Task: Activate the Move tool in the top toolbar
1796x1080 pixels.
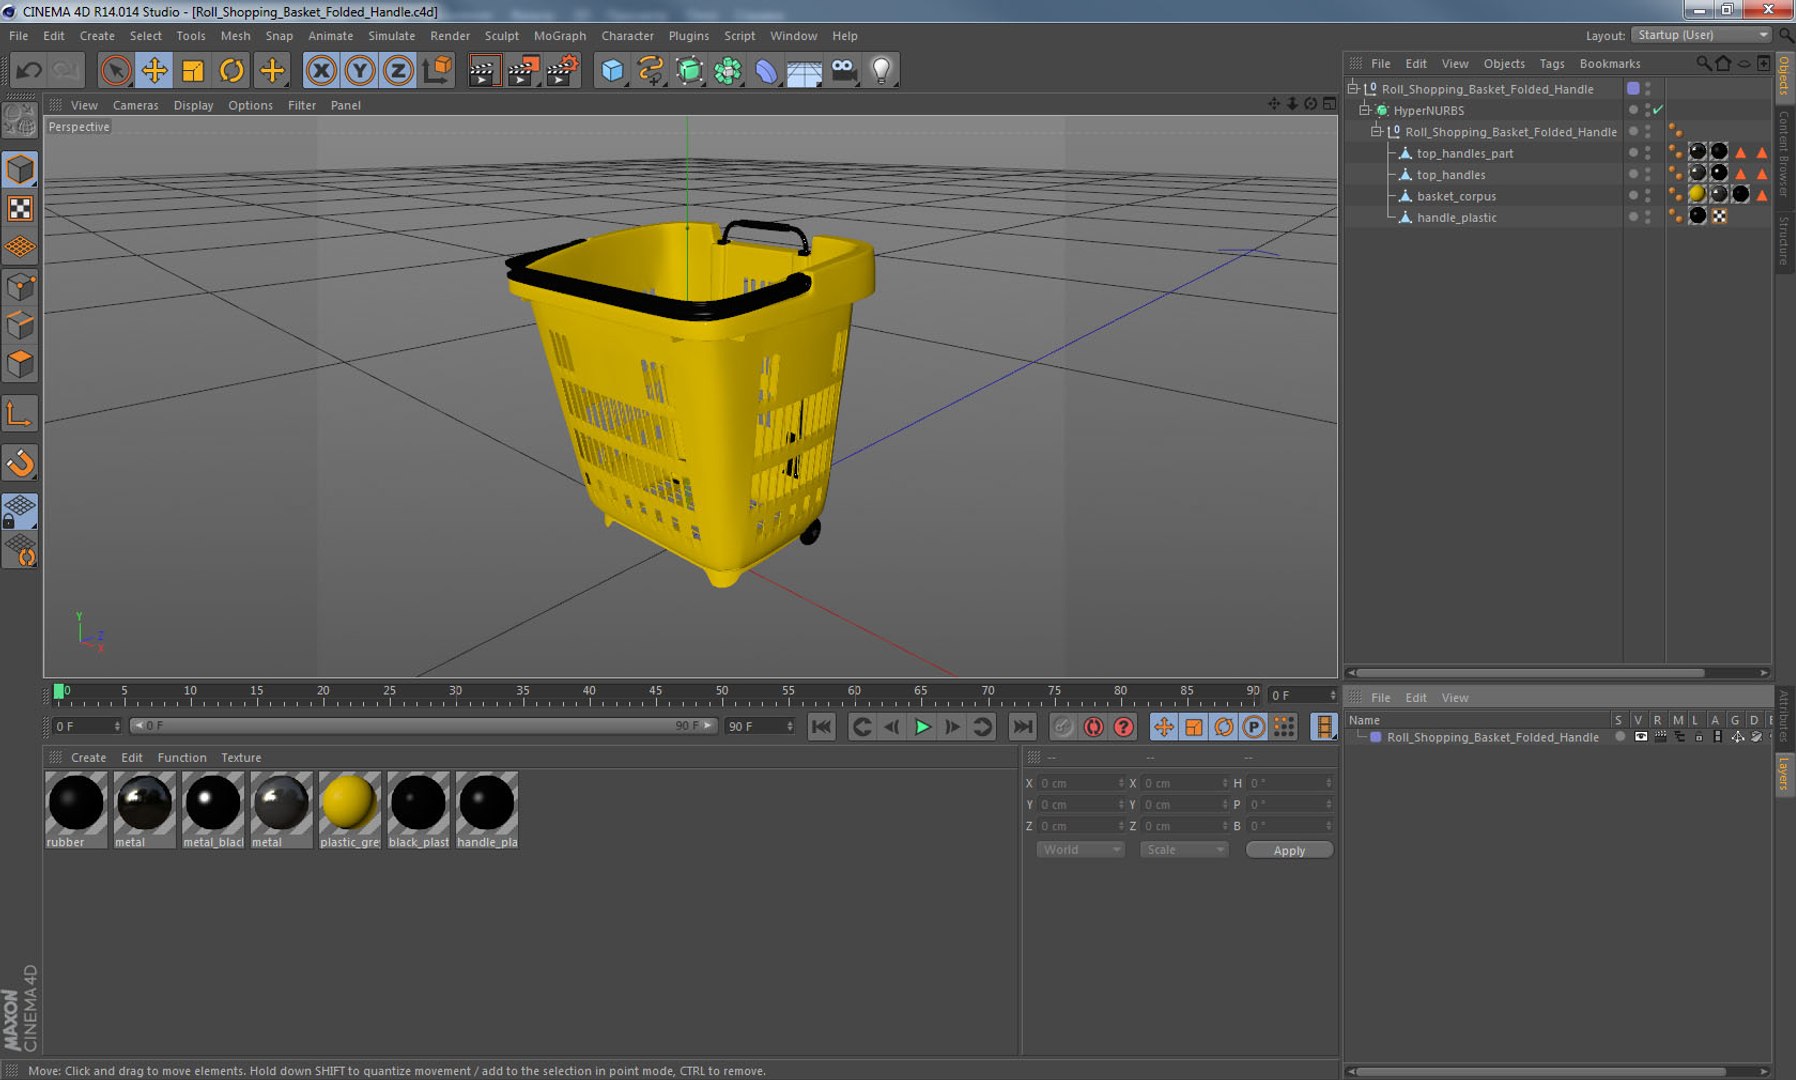Action: coord(154,70)
